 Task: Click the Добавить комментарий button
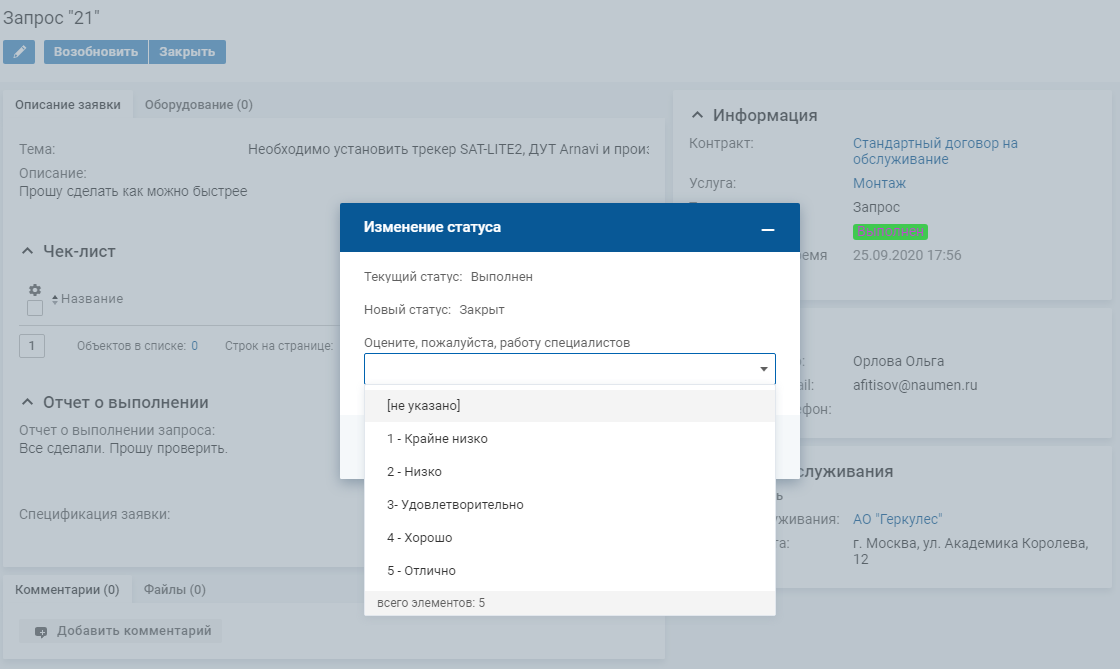click(121, 631)
